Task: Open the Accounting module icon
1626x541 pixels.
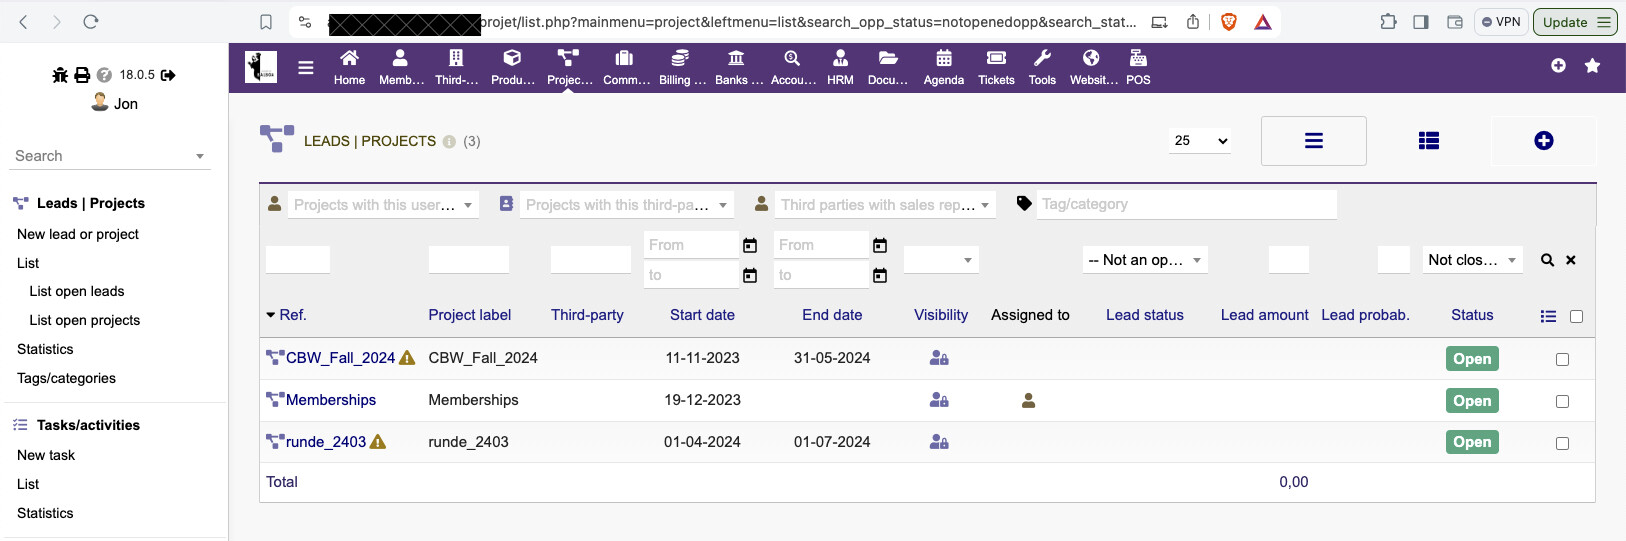Action: coord(792,58)
